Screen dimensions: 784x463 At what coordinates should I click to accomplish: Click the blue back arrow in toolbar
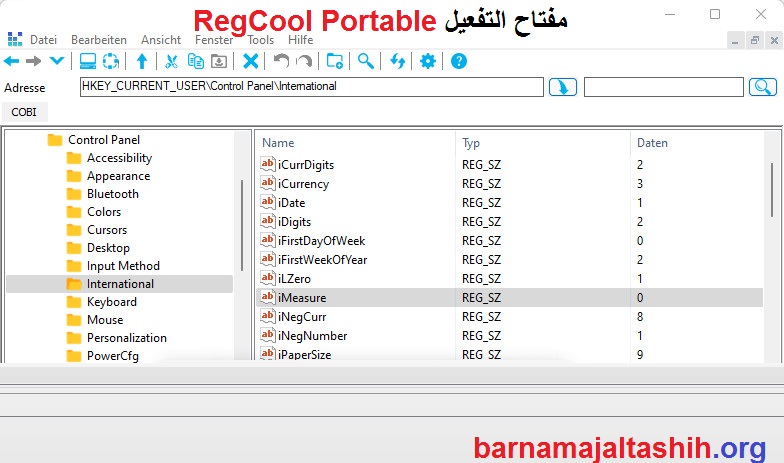point(12,62)
